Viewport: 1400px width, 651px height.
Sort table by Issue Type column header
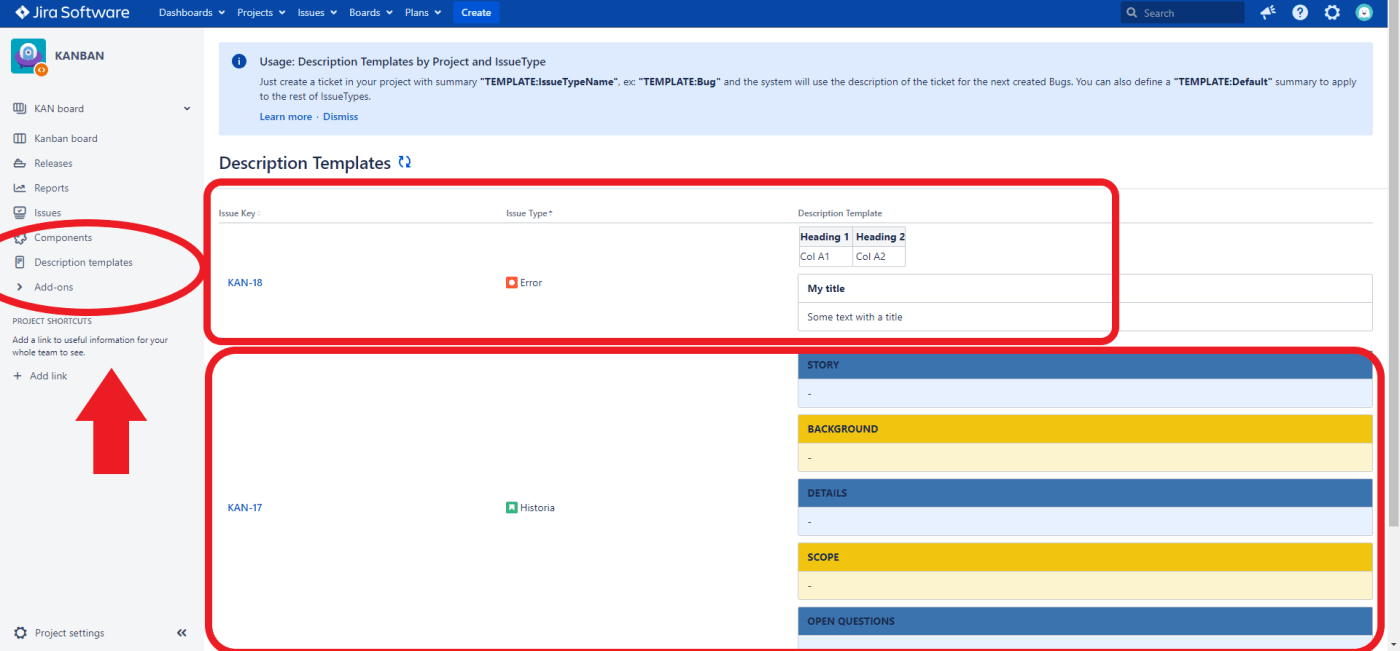point(529,213)
